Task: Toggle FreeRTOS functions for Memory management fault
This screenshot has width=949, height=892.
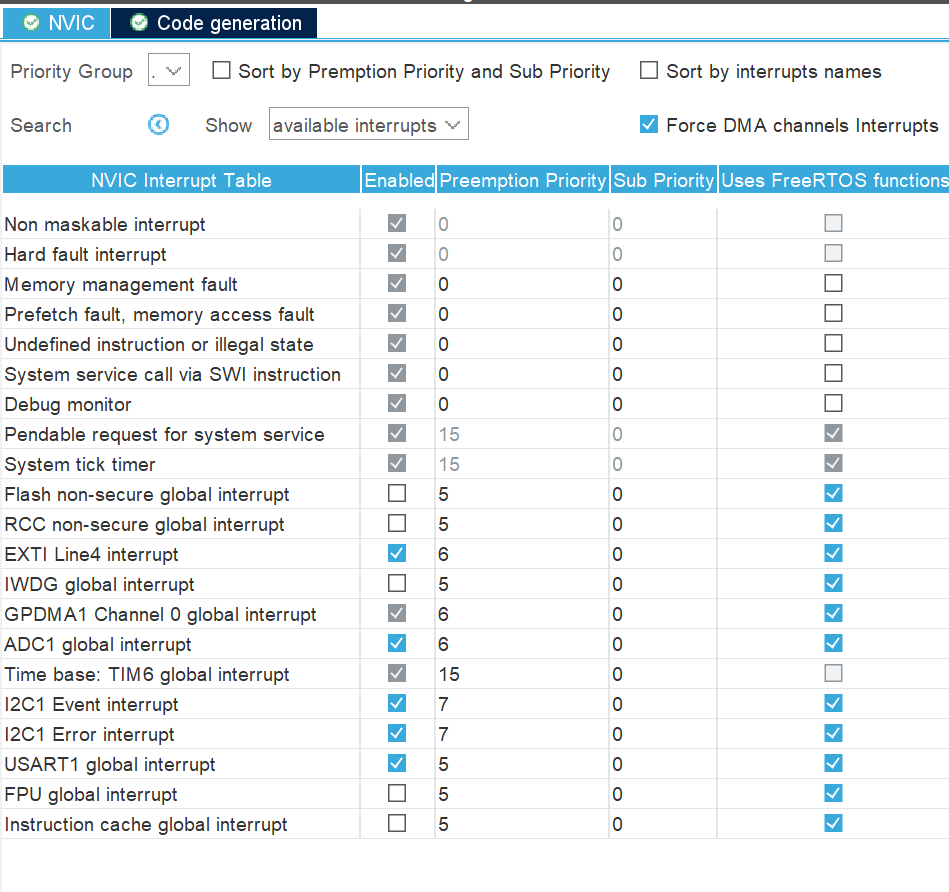Action: [x=833, y=283]
